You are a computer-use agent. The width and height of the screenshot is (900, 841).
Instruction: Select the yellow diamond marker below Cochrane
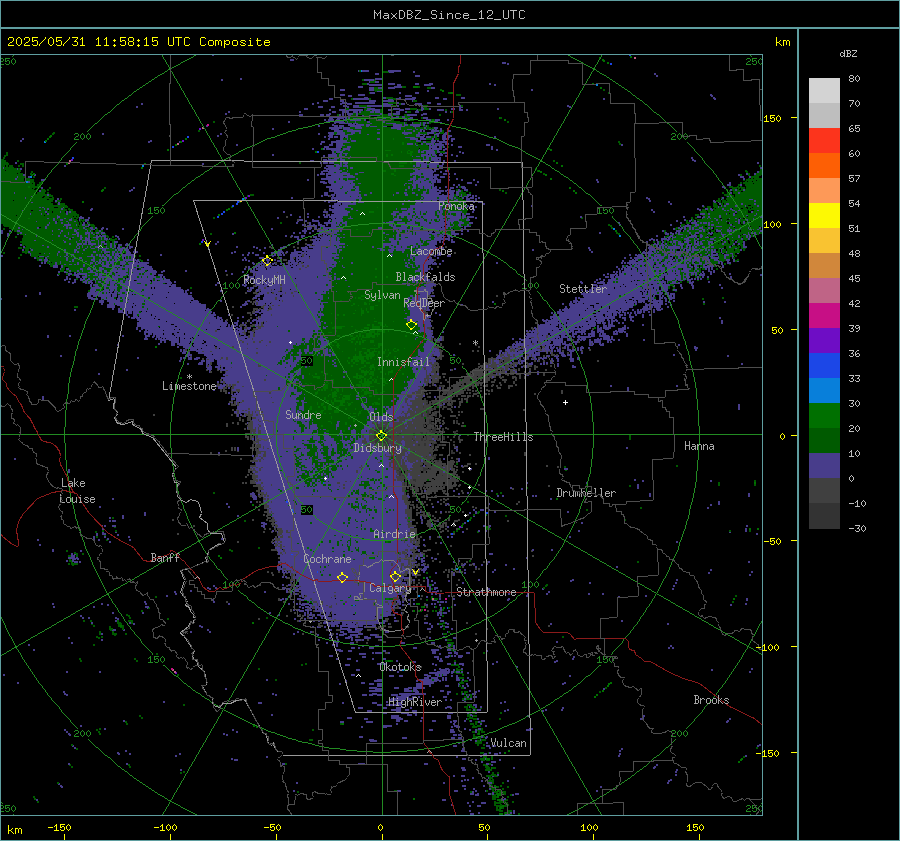(x=342, y=577)
